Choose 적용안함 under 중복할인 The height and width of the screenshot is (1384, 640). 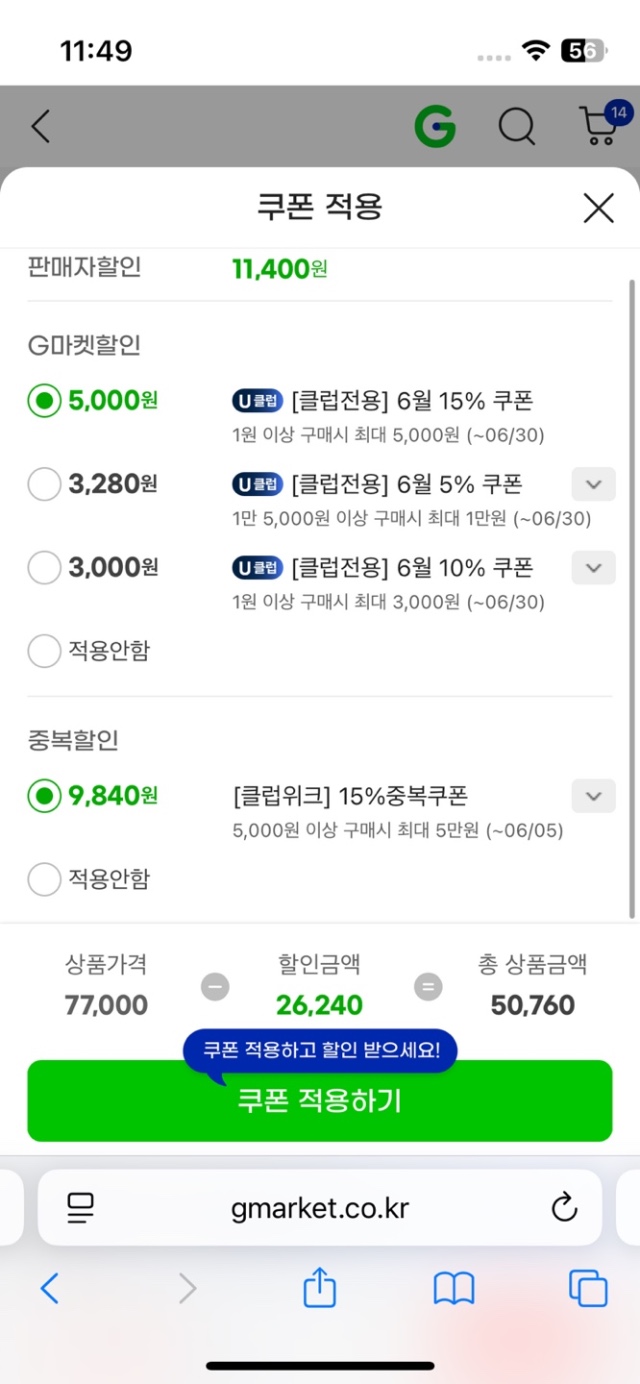coord(44,879)
